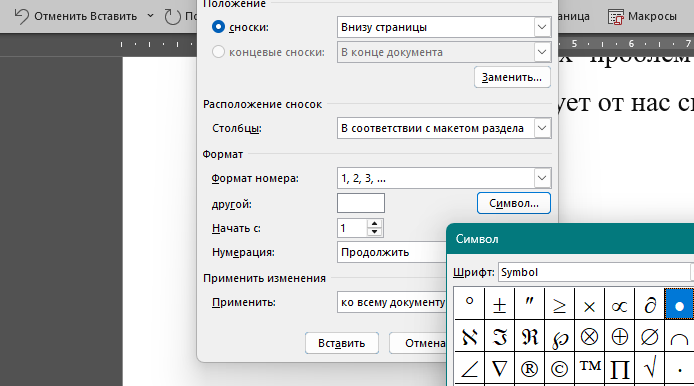Select the nabla symbol ∇
Screen dimensions: 694x386
499,368
